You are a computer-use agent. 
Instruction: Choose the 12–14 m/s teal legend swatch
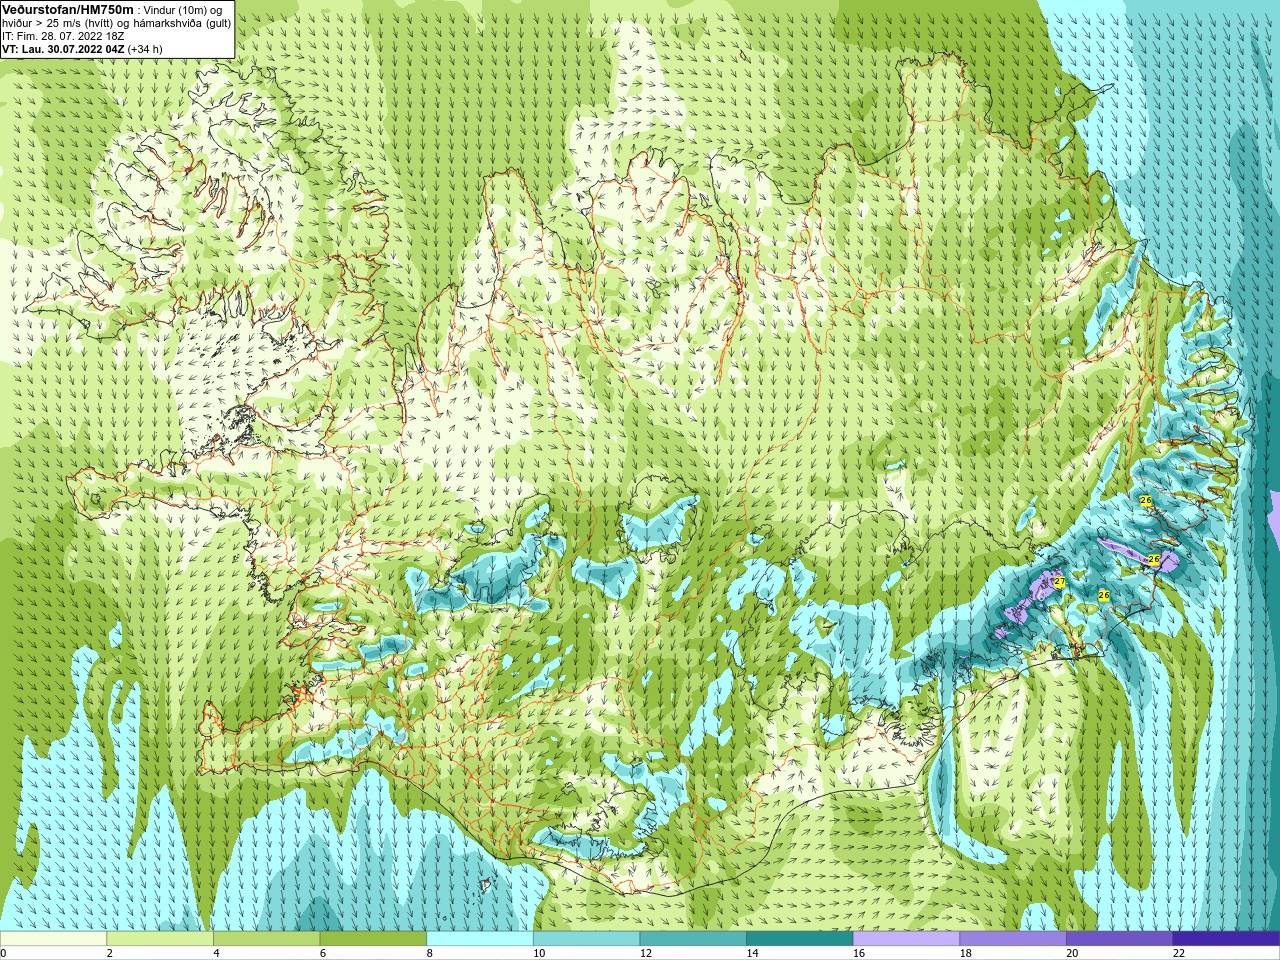693,939
